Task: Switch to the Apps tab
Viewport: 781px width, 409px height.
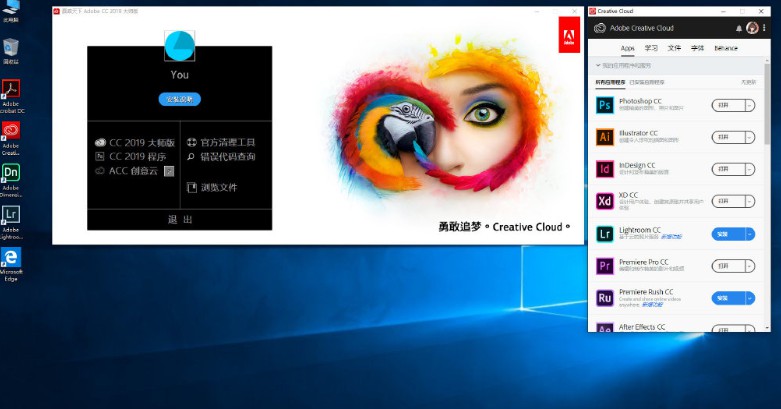Action: (x=628, y=48)
